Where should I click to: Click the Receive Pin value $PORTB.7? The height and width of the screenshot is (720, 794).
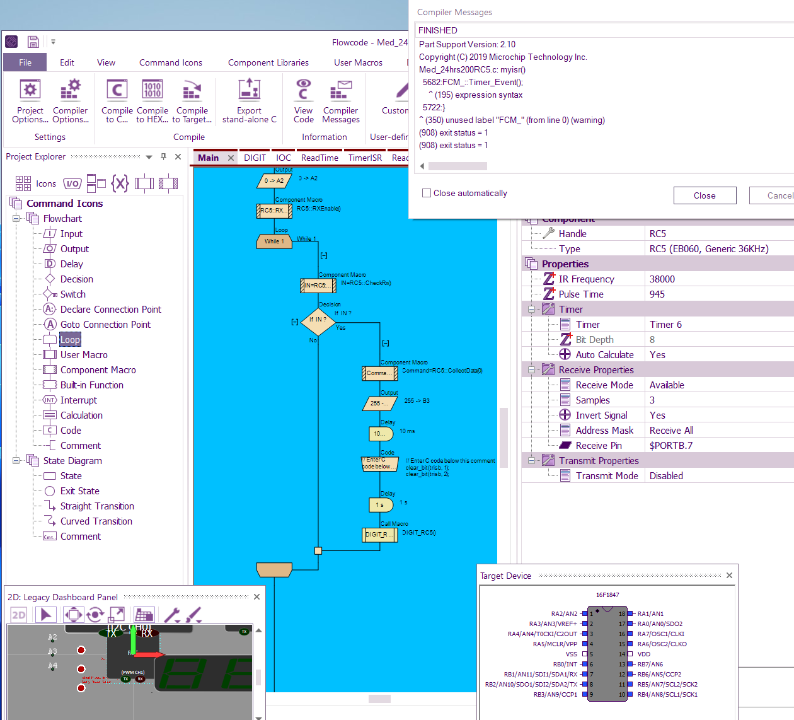point(671,446)
